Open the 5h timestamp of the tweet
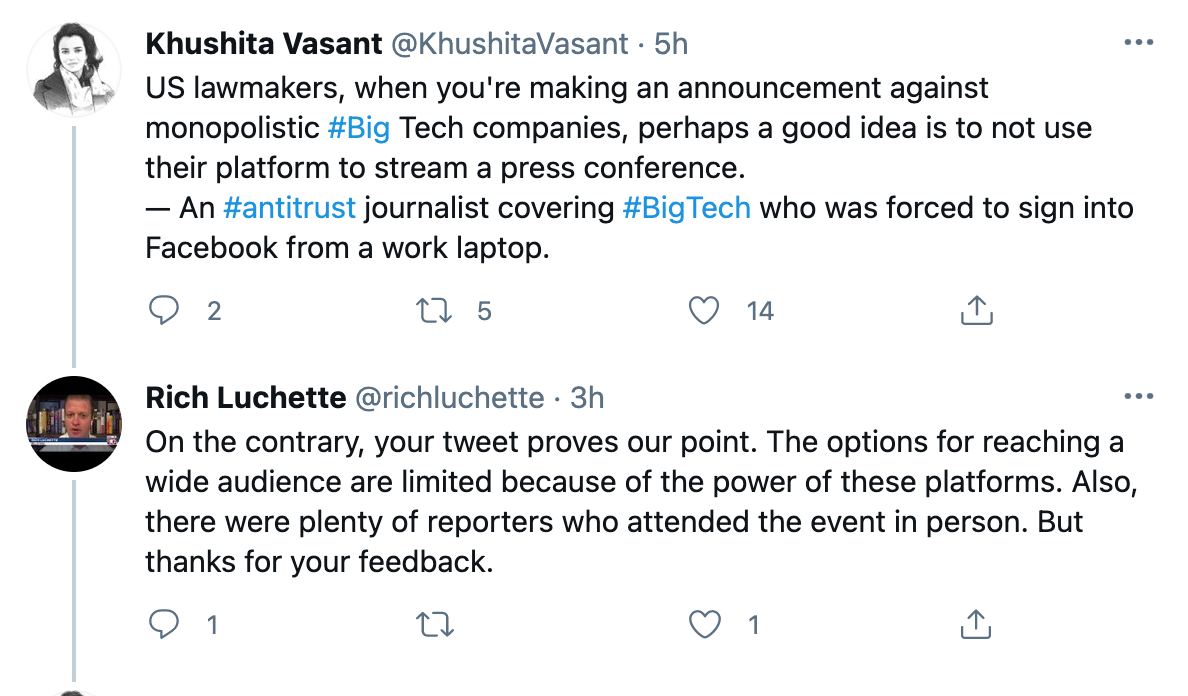Image resolution: width=1188 pixels, height=696 pixels. click(671, 44)
